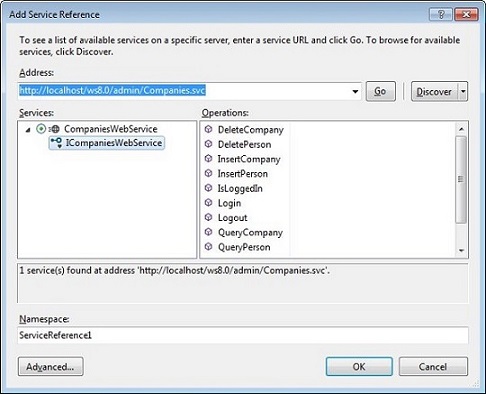This screenshot has width=486, height=394.
Task: Open the Discover button dropdown arrow
Action: coord(463,91)
